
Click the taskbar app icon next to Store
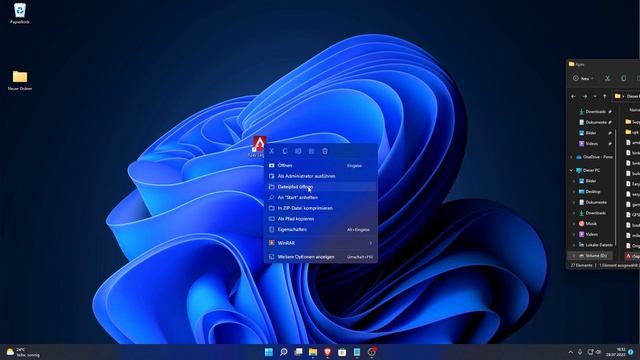pos(357,352)
